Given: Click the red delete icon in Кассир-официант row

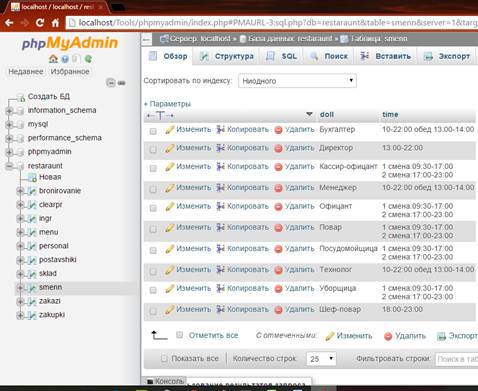Looking at the screenshot, I should pos(278,167).
